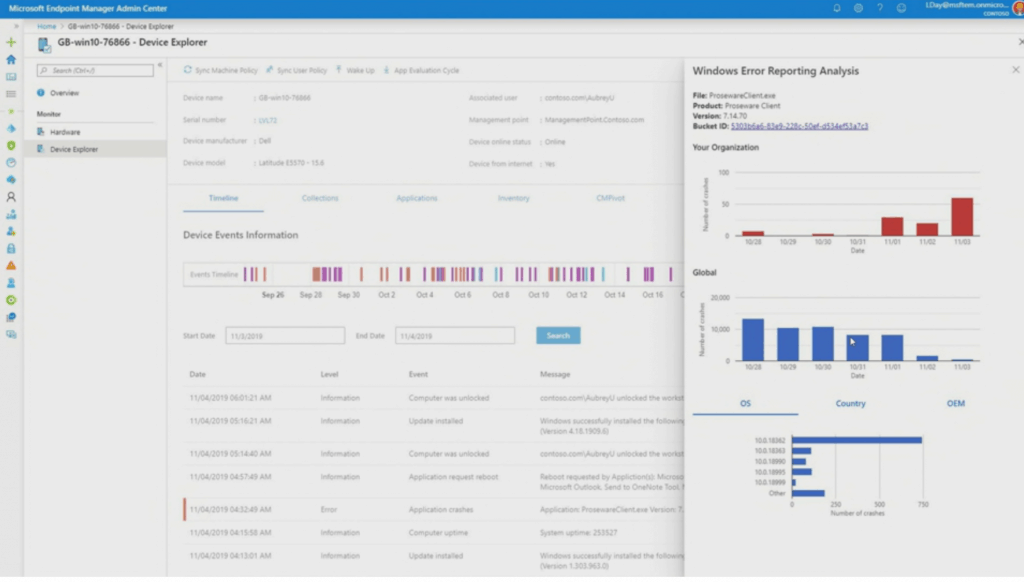This screenshot has height=582, width=1024.
Task: Collapse the blade menu with the double chevron
Action: pyautogui.click(x=160, y=65)
